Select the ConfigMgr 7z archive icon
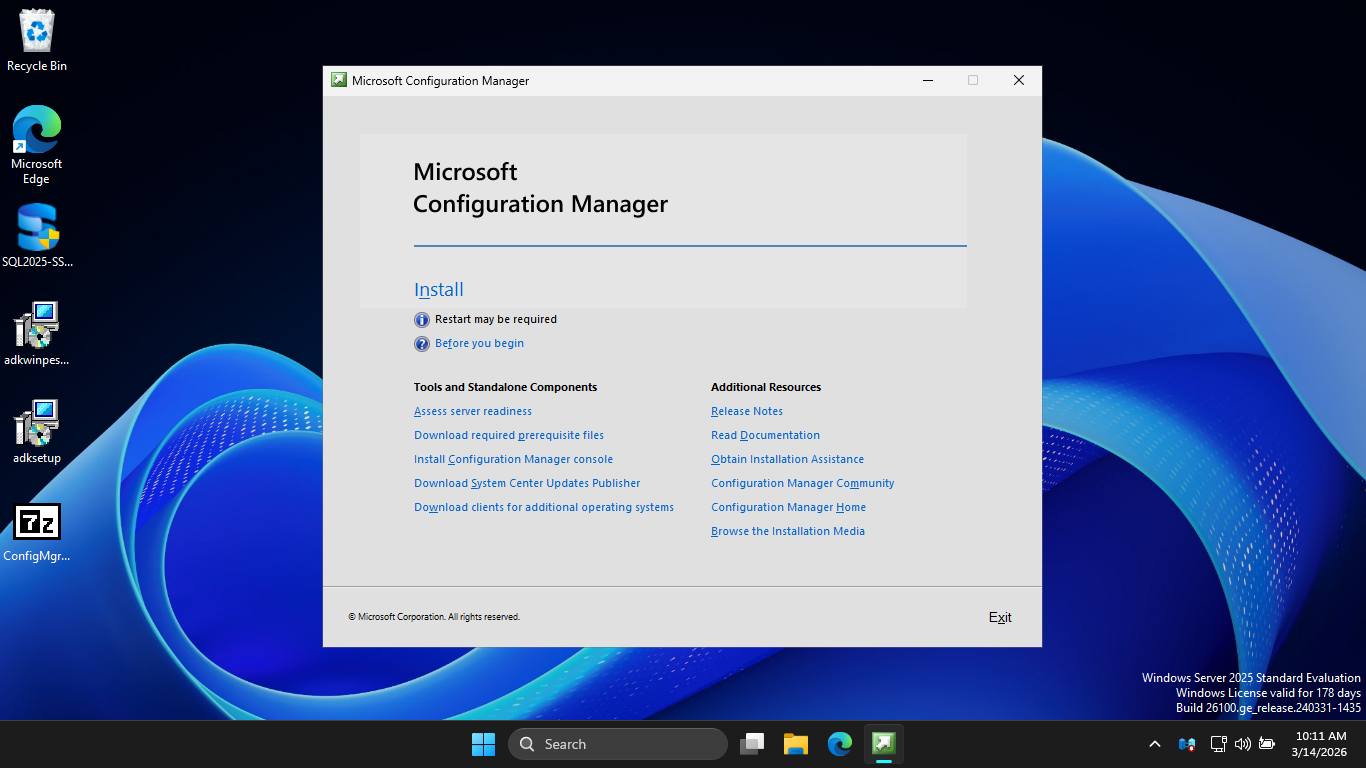The height and width of the screenshot is (768, 1366). (37, 530)
